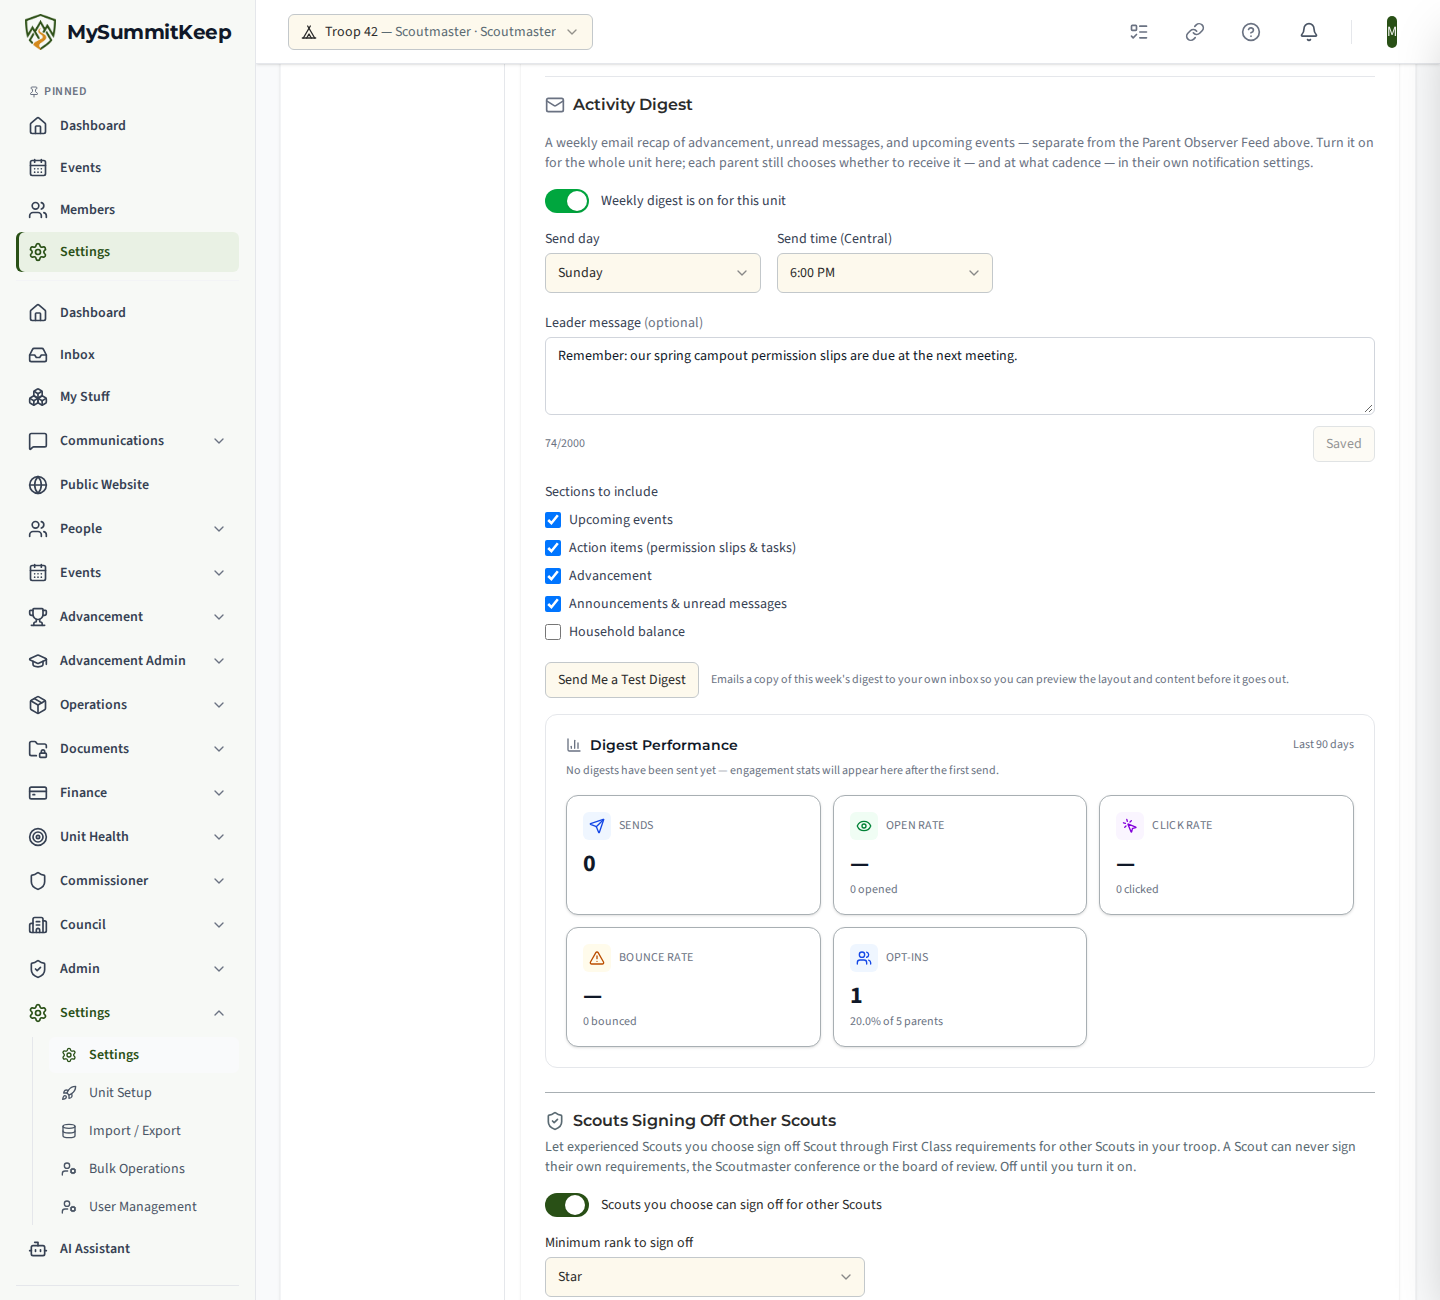This screenshot has height=1300, width=1440.
Task: Click the Opt-Ins people icon
Action: pyautogui.click(x=864, y=958)
